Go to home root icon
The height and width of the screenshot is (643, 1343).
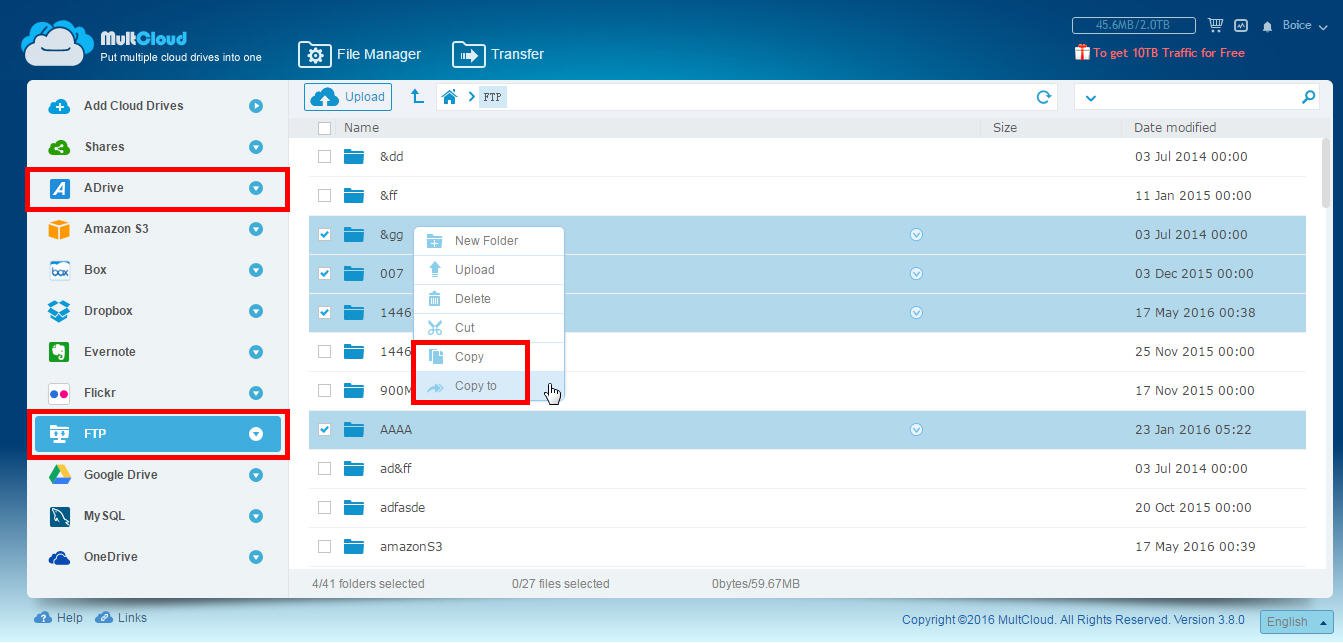450,96
